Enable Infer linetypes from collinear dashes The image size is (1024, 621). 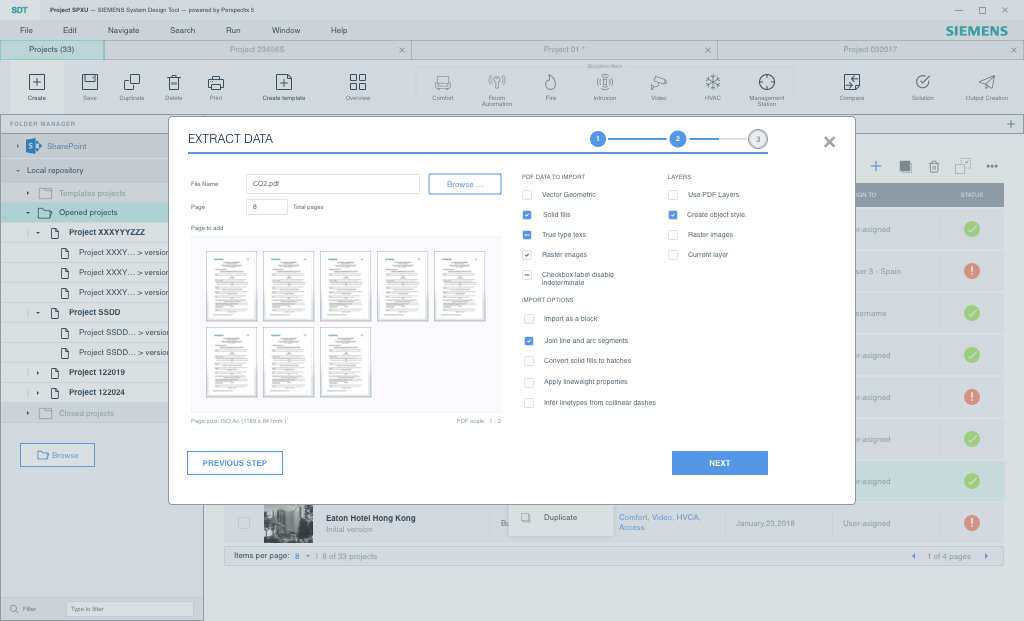click(x=529, y=404)
